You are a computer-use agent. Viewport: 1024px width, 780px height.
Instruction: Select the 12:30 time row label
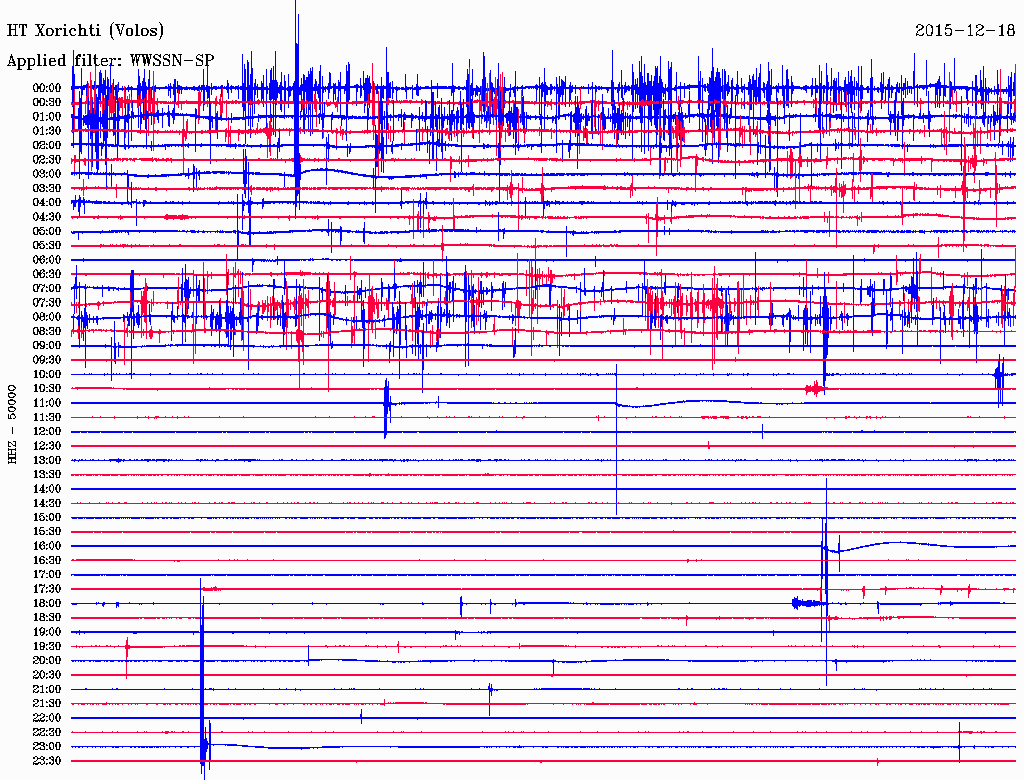47,446
